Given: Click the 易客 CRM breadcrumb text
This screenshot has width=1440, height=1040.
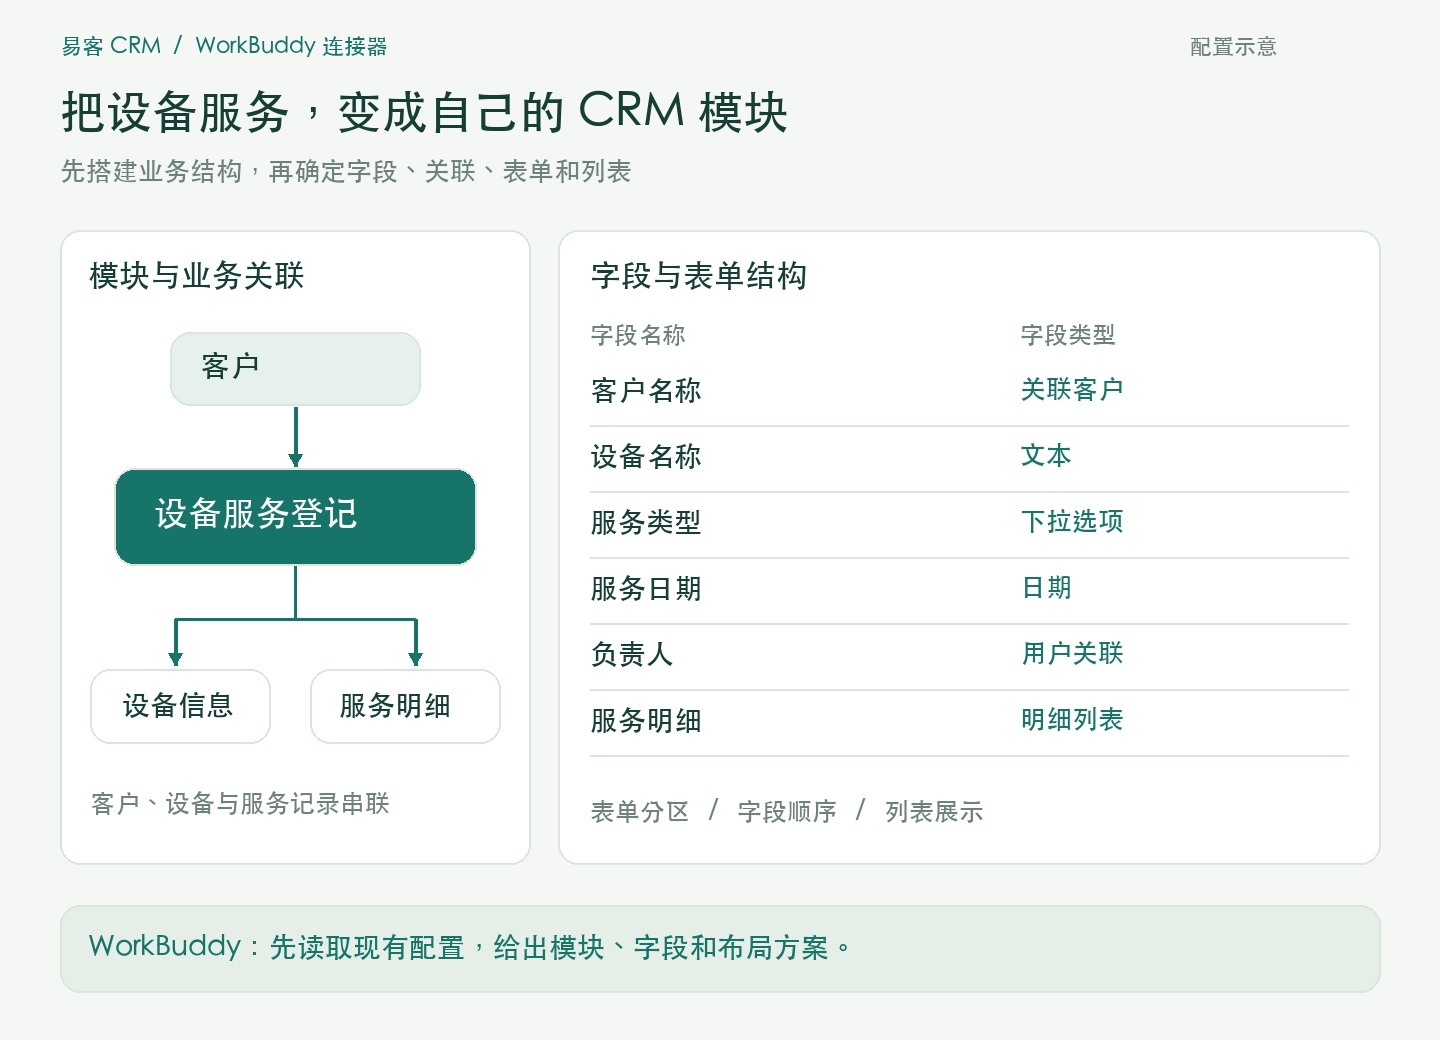Looking at the screenshot, I should coord(111,46).
